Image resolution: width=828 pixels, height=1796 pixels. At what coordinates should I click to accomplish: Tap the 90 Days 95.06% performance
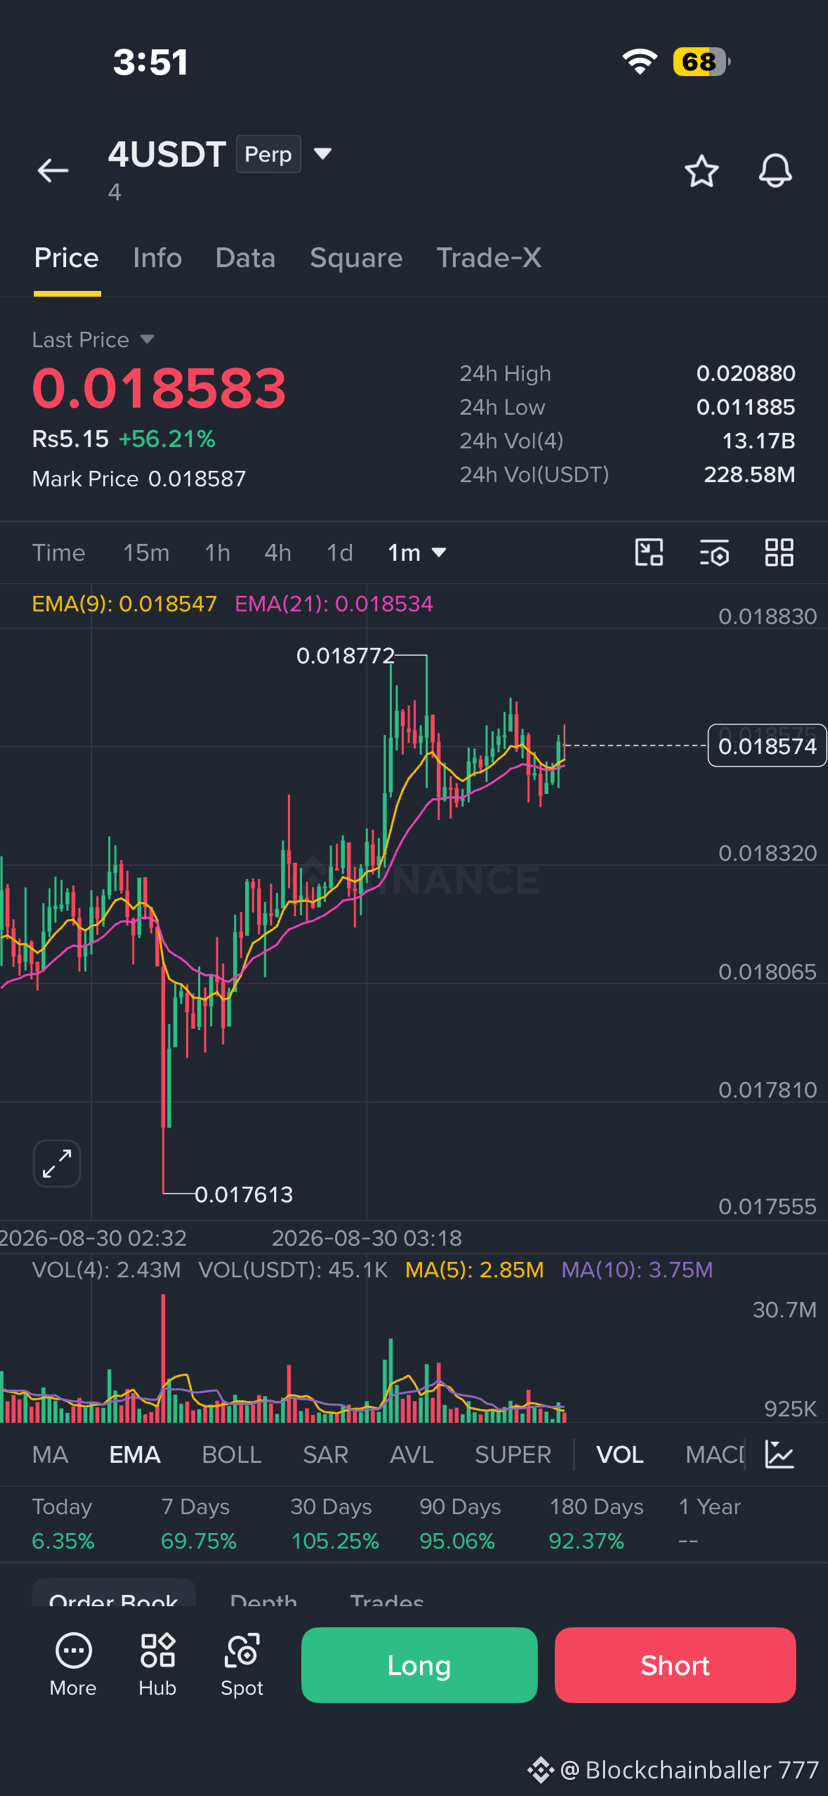(x=460, y=1524)
